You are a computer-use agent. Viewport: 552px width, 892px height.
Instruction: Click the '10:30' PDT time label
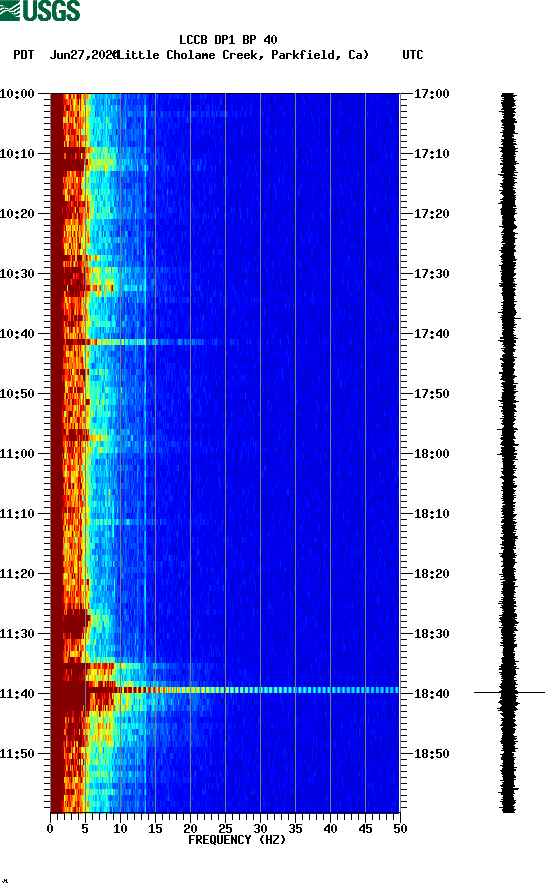[17, 274]
